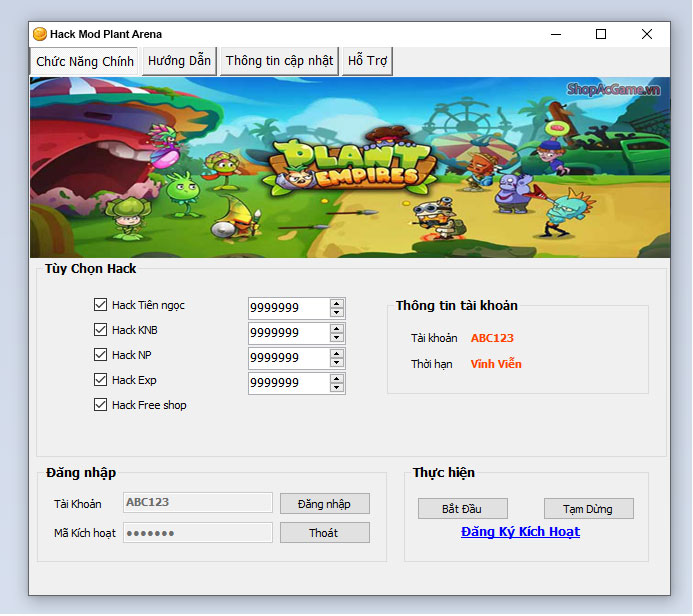Screen dimensions: 693x616
Task: Increase Hack Exp value with up arrow
Action: pos(337,379)
